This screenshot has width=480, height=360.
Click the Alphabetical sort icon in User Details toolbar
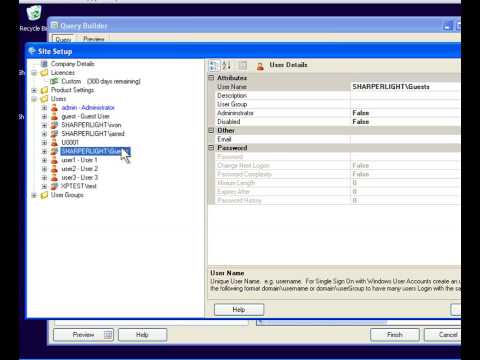[x=227, y=65]
